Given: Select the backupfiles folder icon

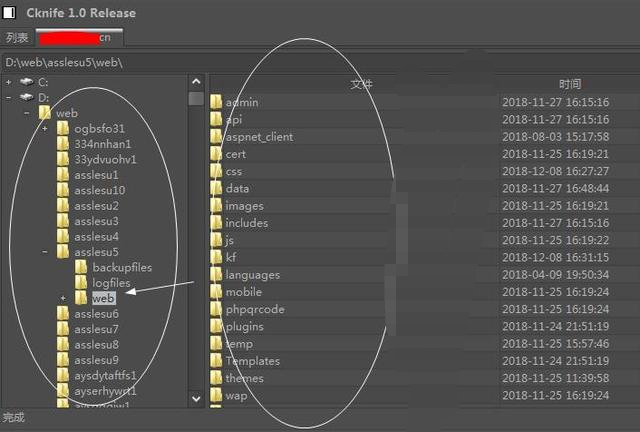Looking at the screenshot, I should (x=81, y=268).
